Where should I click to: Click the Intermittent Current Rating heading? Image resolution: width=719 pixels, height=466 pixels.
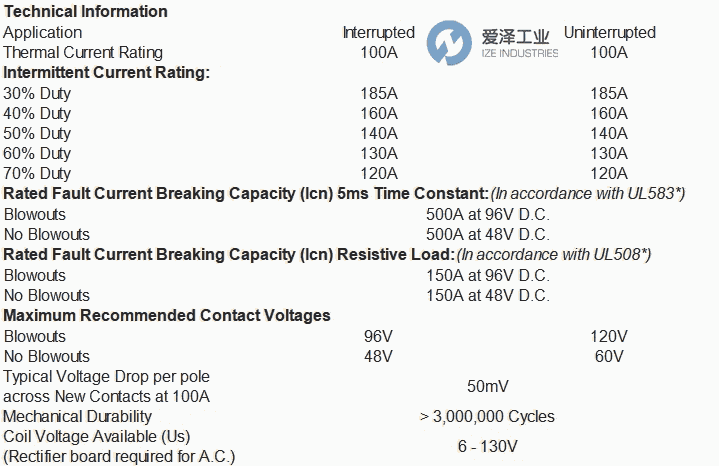[x=106, y=72]
